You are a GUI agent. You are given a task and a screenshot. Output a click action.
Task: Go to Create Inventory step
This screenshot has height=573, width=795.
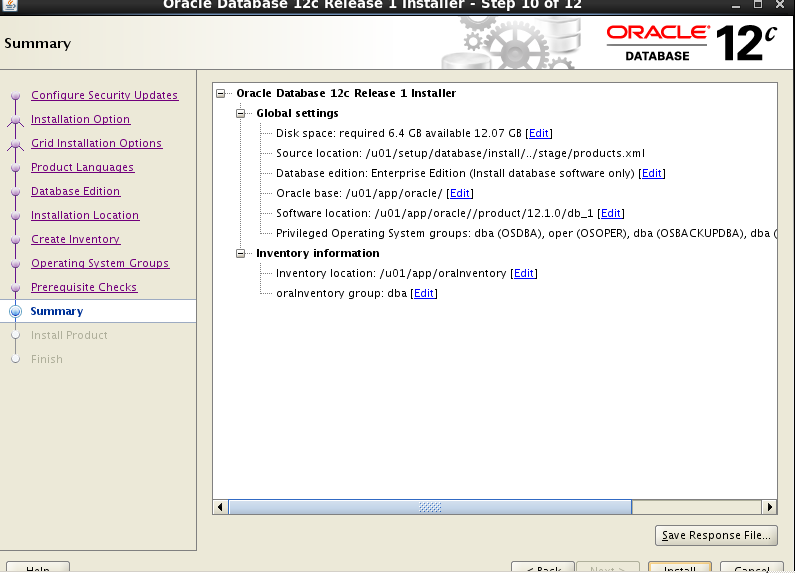pos(76,239)
